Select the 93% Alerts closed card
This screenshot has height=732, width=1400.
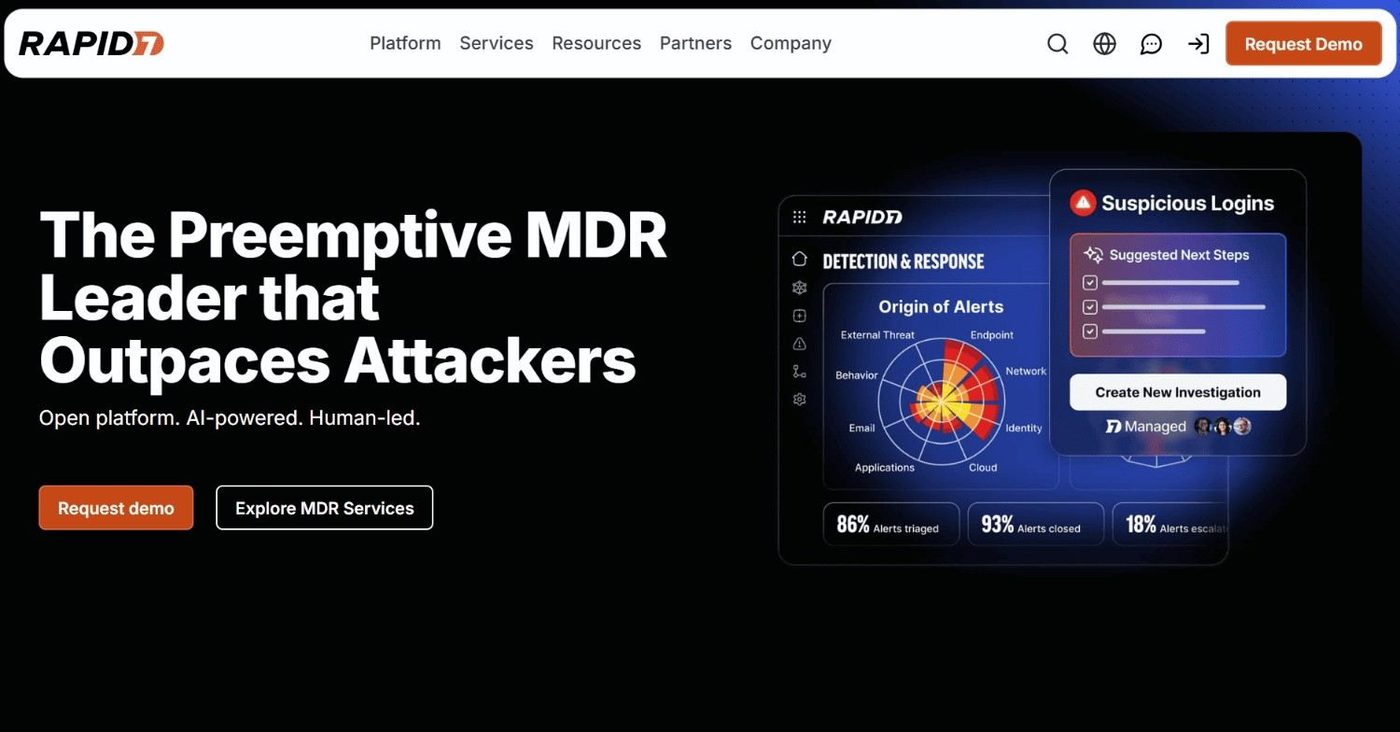(x=1036, y=524)
